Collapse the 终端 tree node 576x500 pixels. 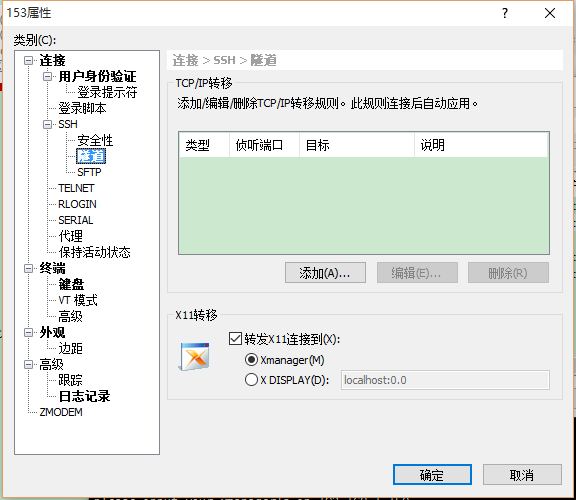pyautogui.click(x=28, y=269)
